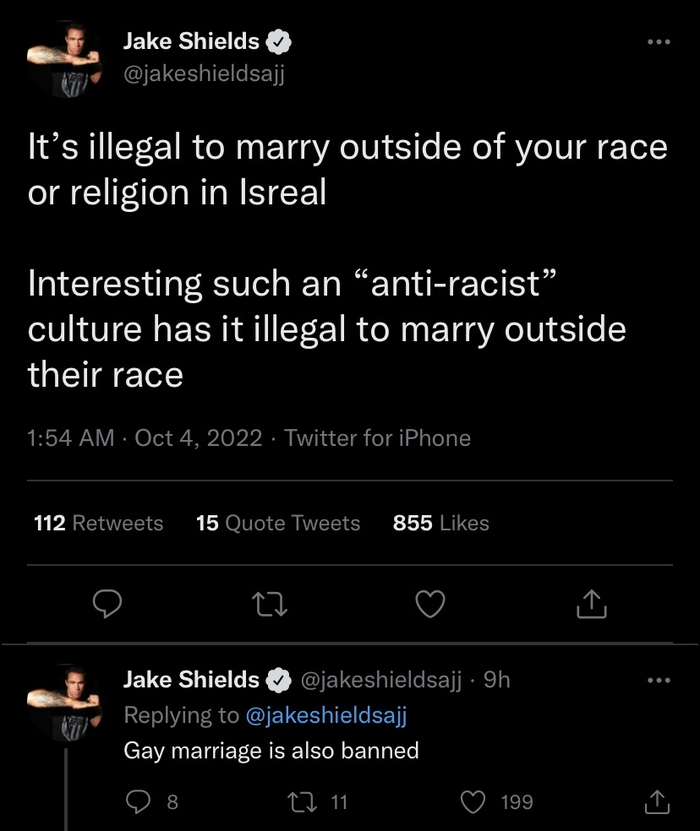The width and height of the screenshot is (700, 831).
Task: Like the main tweet
Action: pyautogui.click(x=431, y=603)
